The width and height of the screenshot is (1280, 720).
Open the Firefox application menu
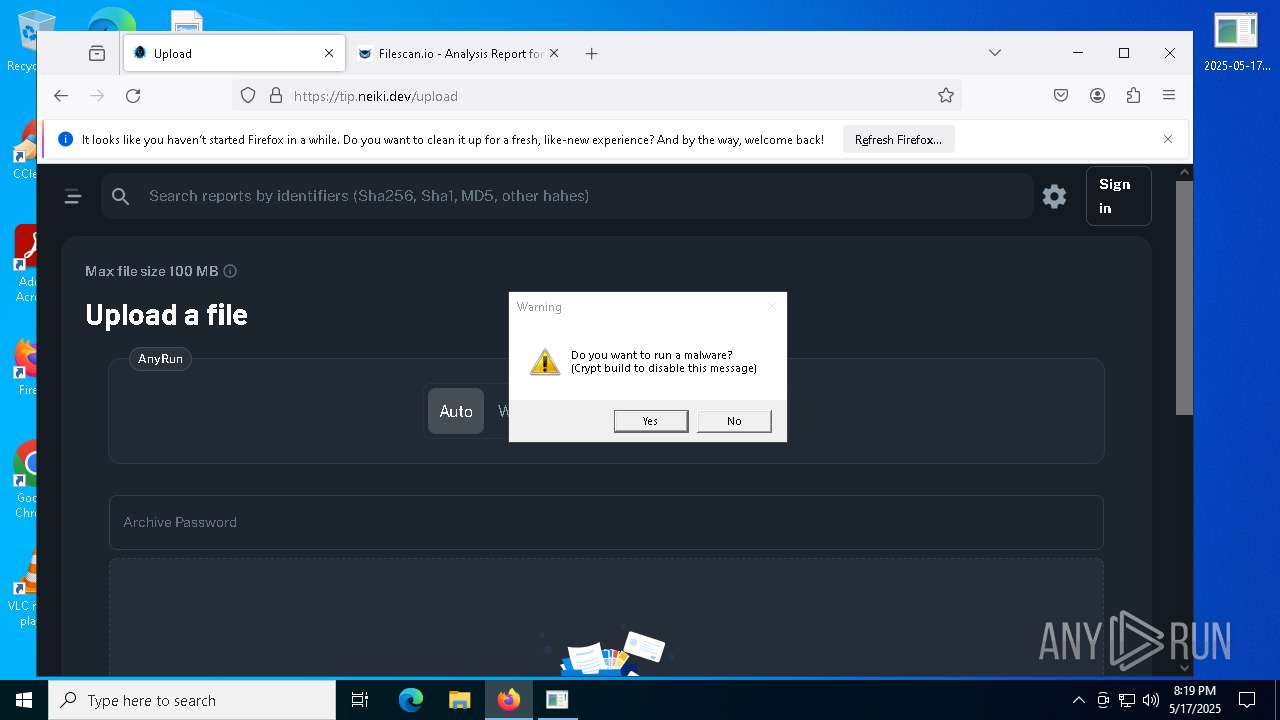[x=1169, y=96]
